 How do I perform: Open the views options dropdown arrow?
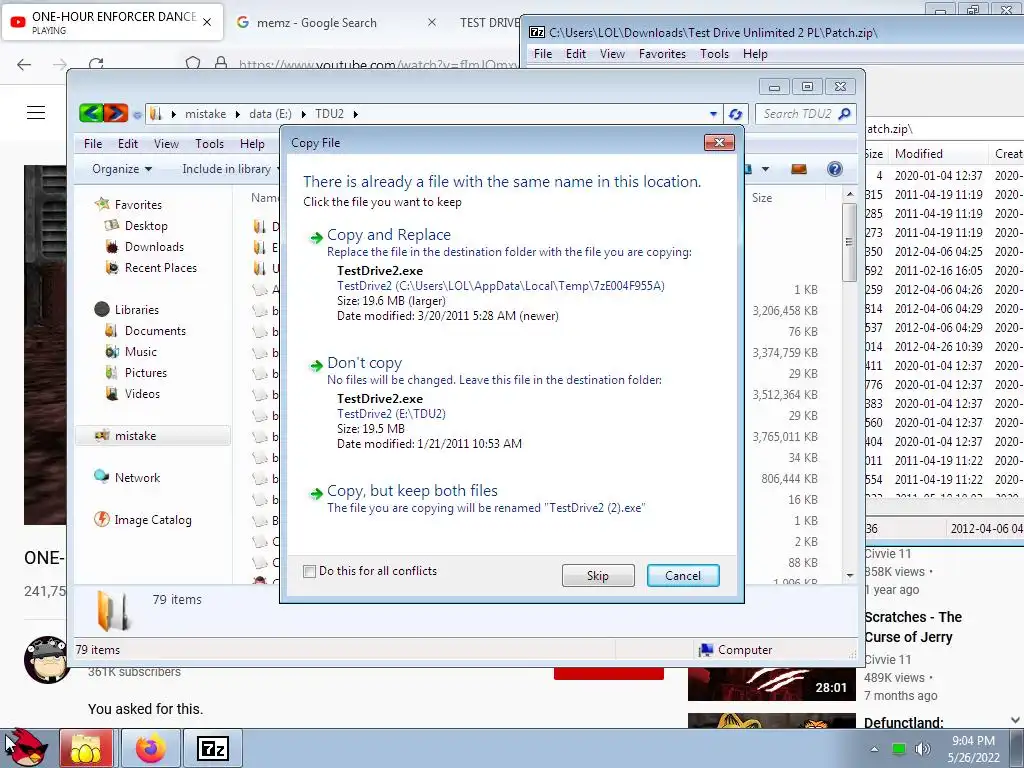[765, 169]
